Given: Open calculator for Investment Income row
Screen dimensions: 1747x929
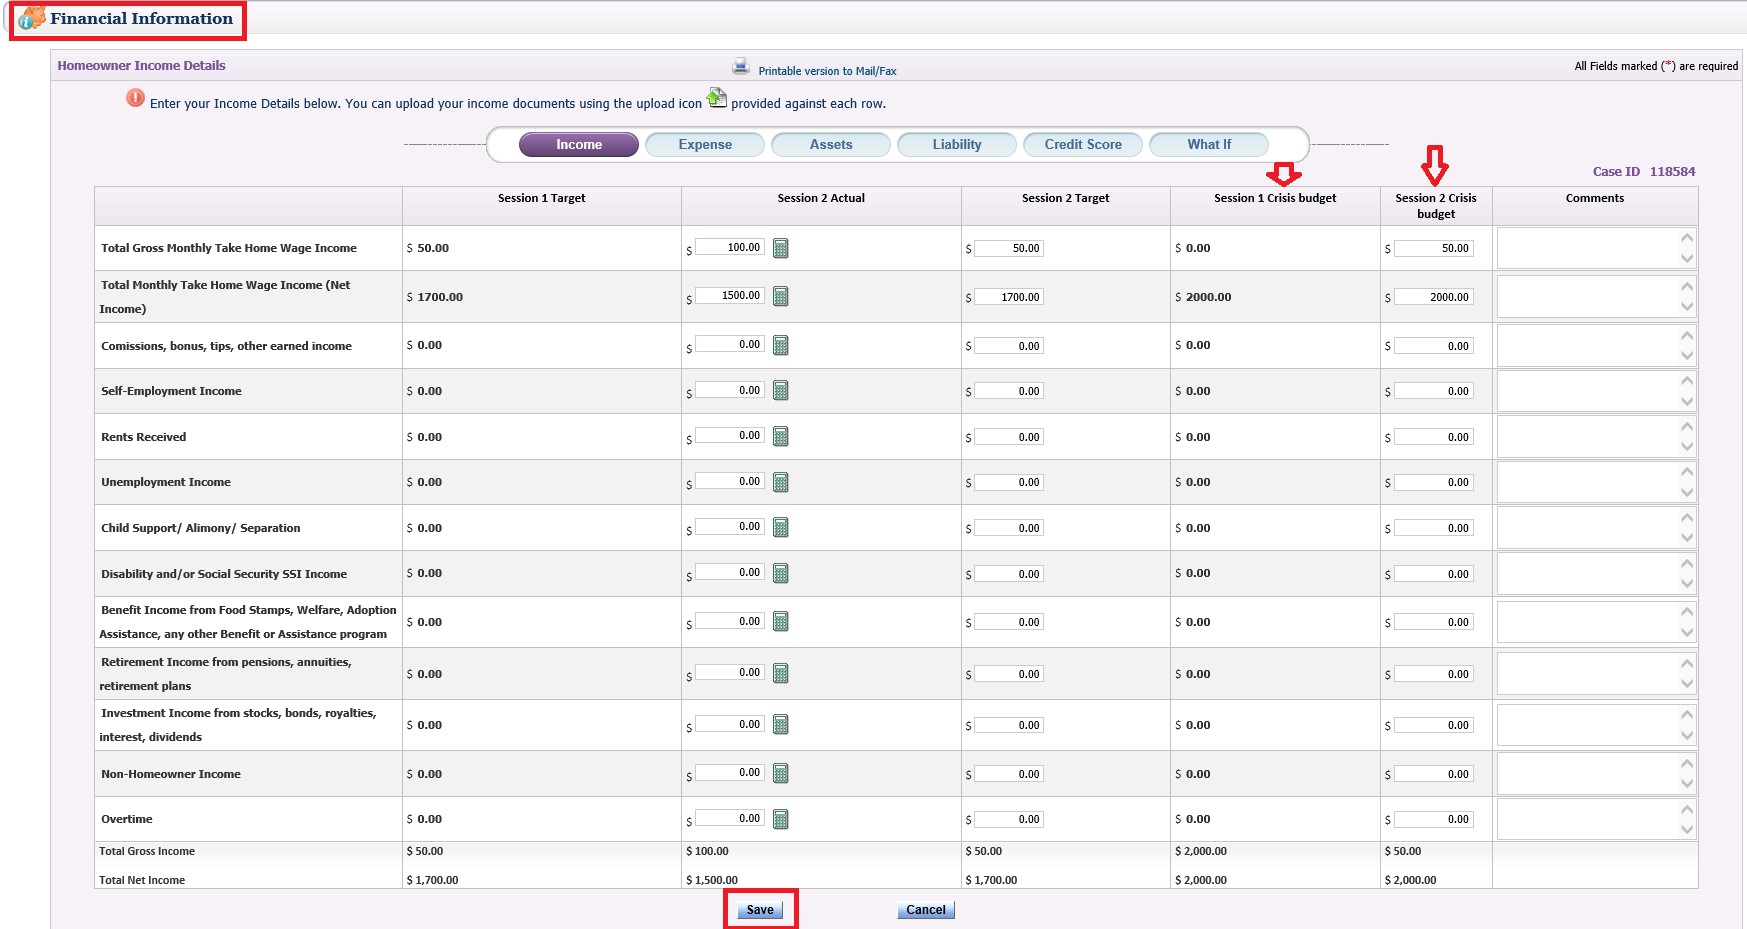Looking at the screenshot, I should tap(781, 724).
